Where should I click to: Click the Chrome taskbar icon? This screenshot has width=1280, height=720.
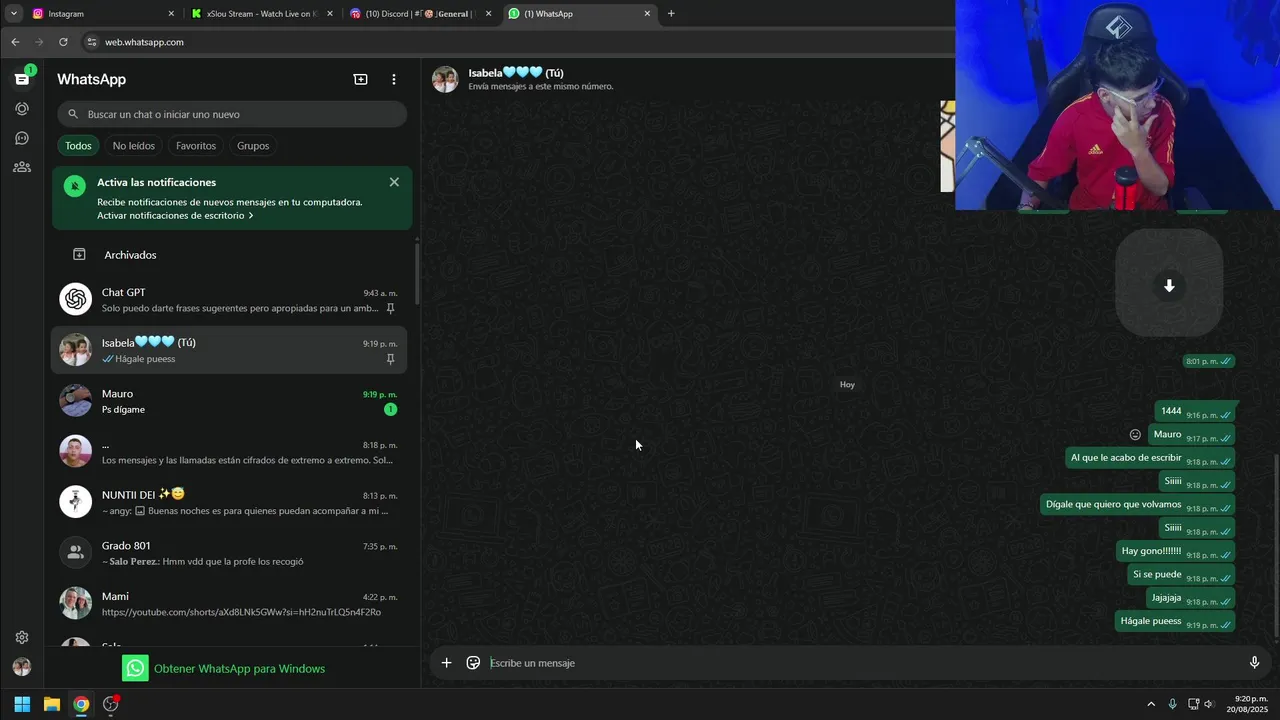pyautogui.click(x=81, y=704)
